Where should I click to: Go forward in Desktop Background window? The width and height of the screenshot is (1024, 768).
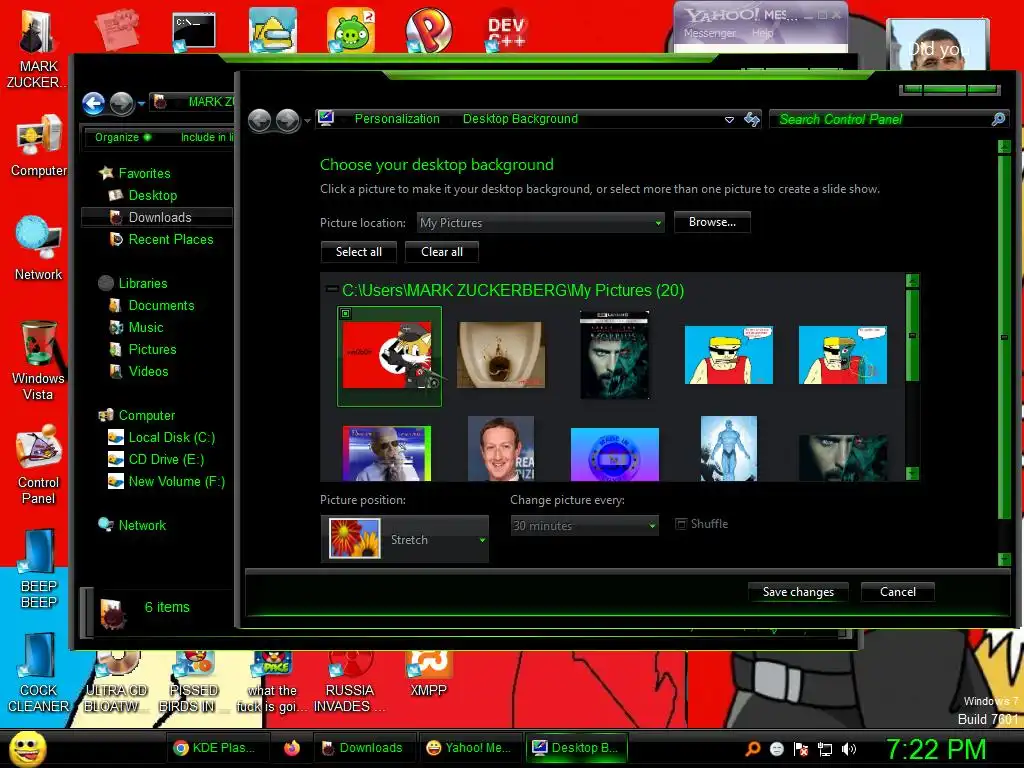pos(287,120)
